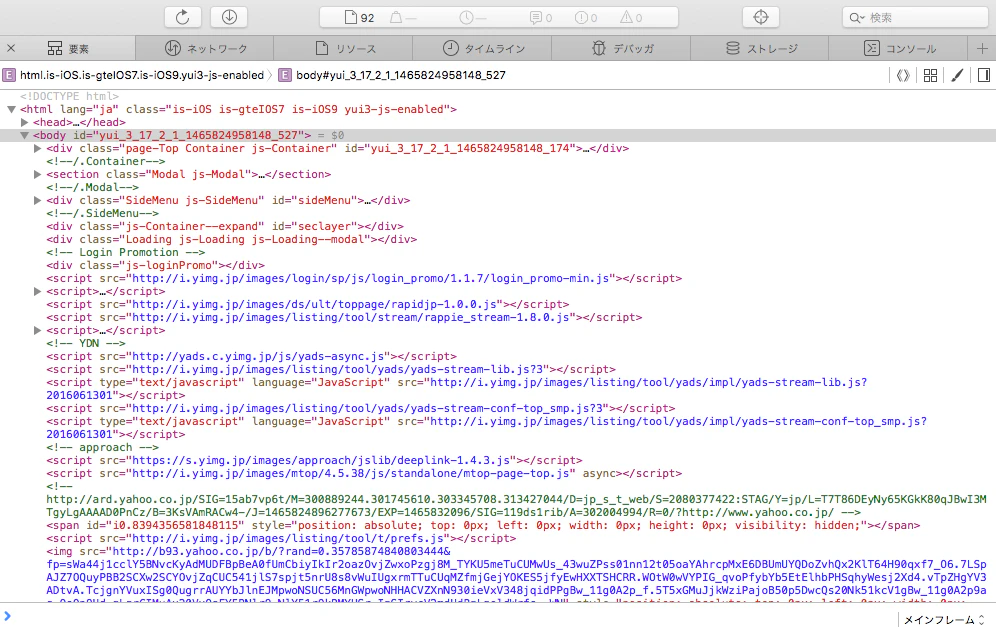Expand the script node above rapidjp script

(37, 292)
